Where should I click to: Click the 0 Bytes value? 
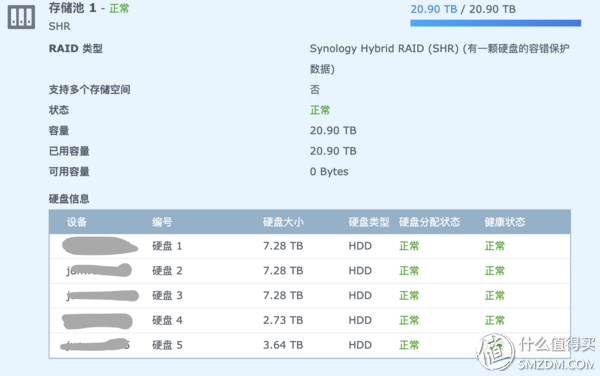tap(329, 171)
